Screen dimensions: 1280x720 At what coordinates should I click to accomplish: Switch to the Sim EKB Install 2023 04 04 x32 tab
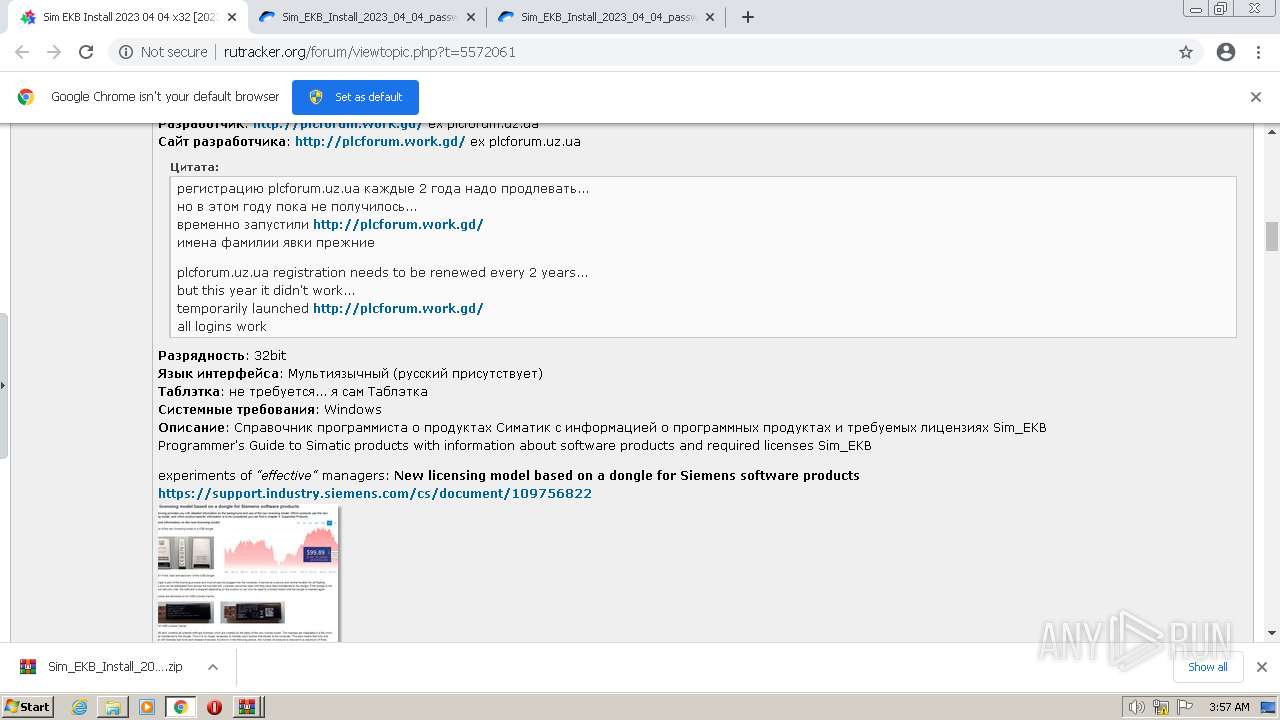127,17
